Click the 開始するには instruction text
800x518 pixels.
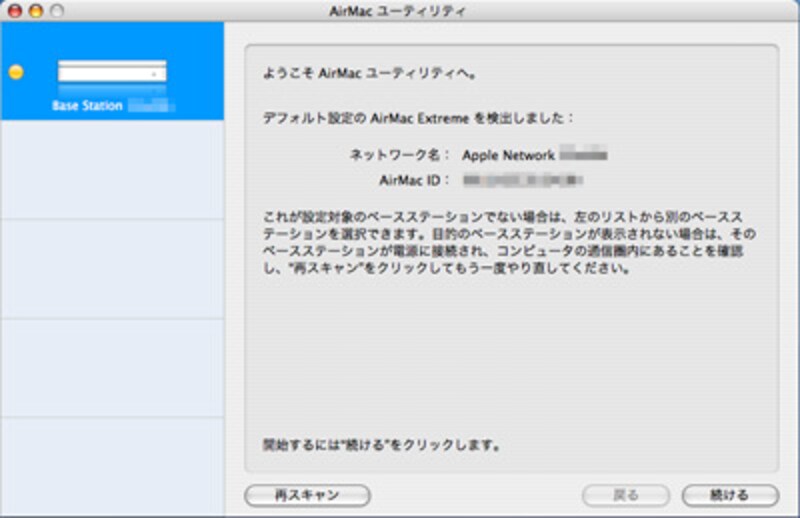(381, 442)
